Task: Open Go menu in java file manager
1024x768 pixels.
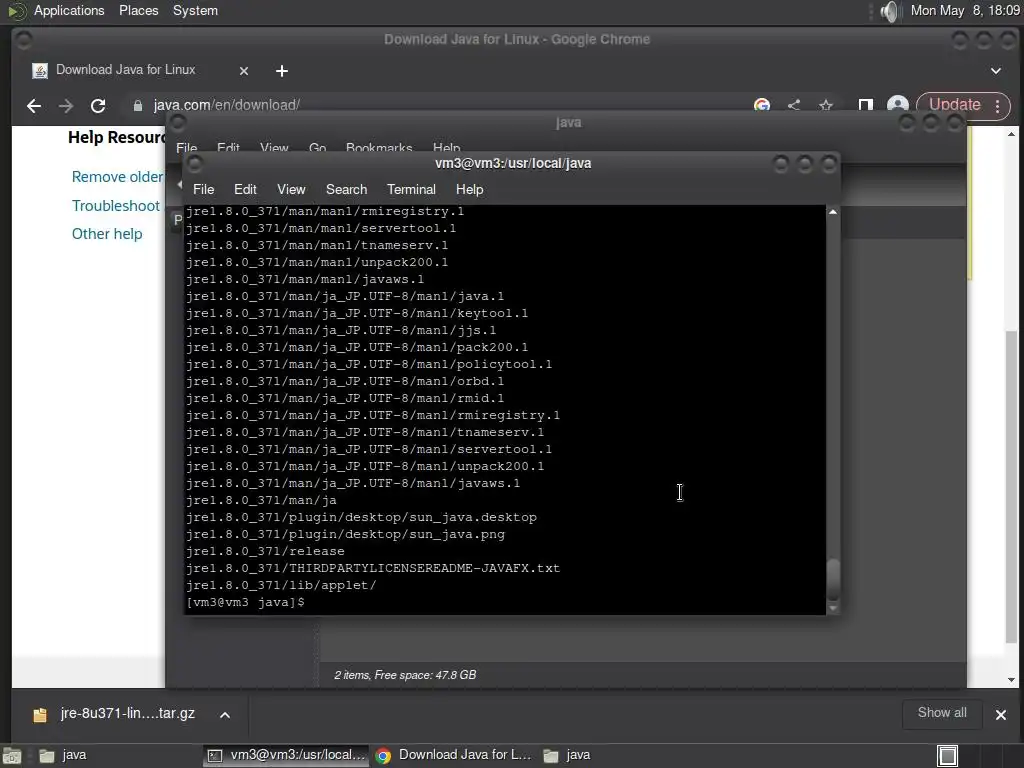Action: point(317,148)
